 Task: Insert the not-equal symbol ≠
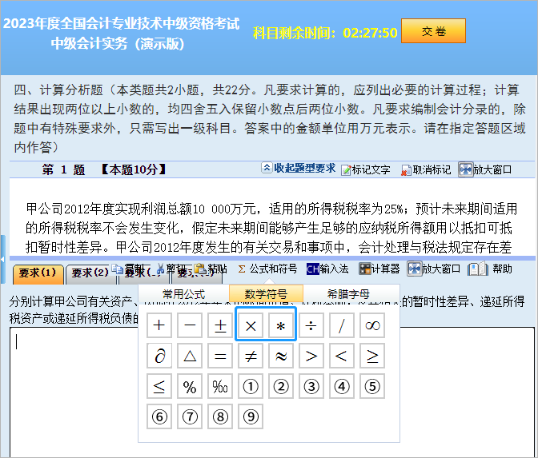[x=250, y=356]
